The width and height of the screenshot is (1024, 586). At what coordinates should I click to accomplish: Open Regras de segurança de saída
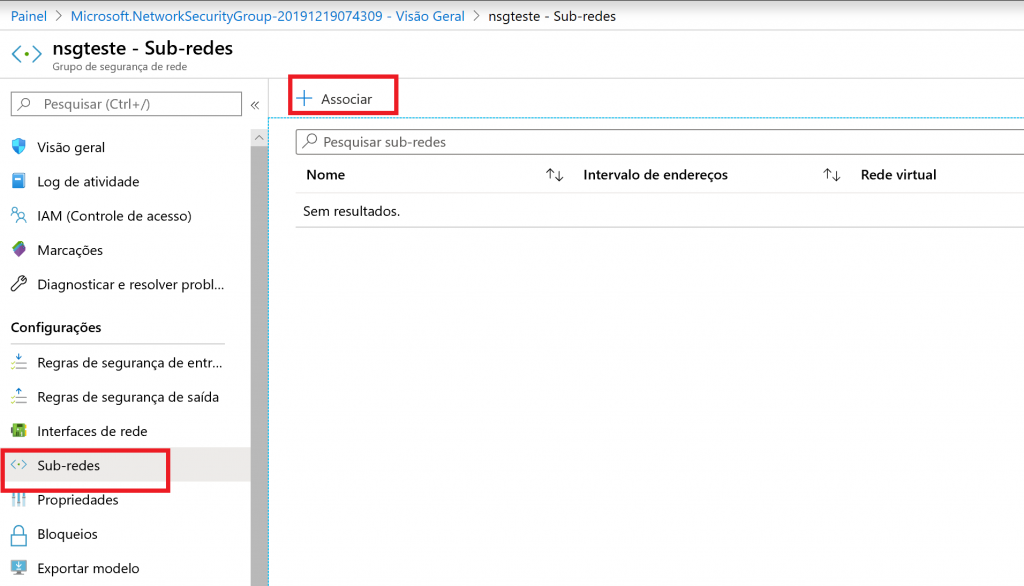click(127, 397)
